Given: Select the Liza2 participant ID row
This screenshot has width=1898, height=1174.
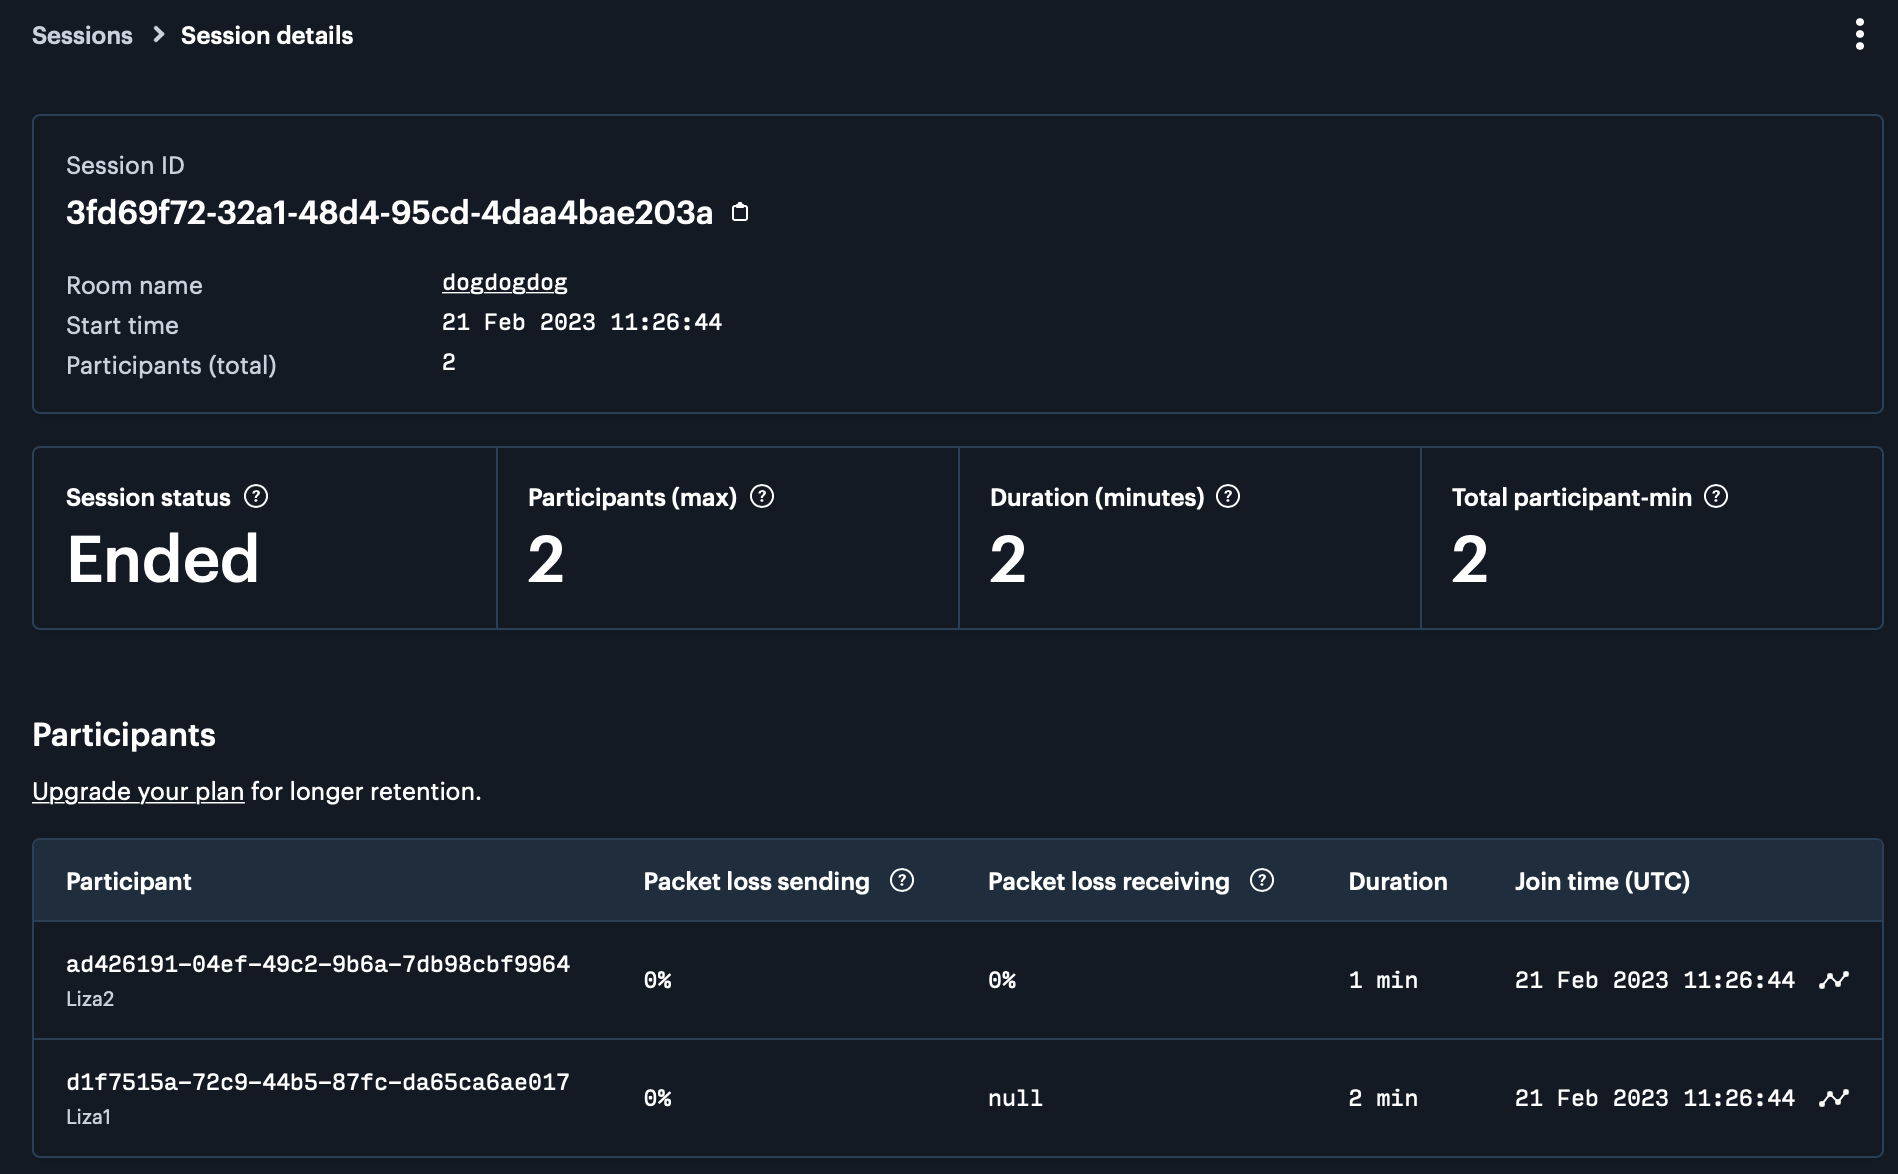Looking at the screenshot, I should pos(318,963).
